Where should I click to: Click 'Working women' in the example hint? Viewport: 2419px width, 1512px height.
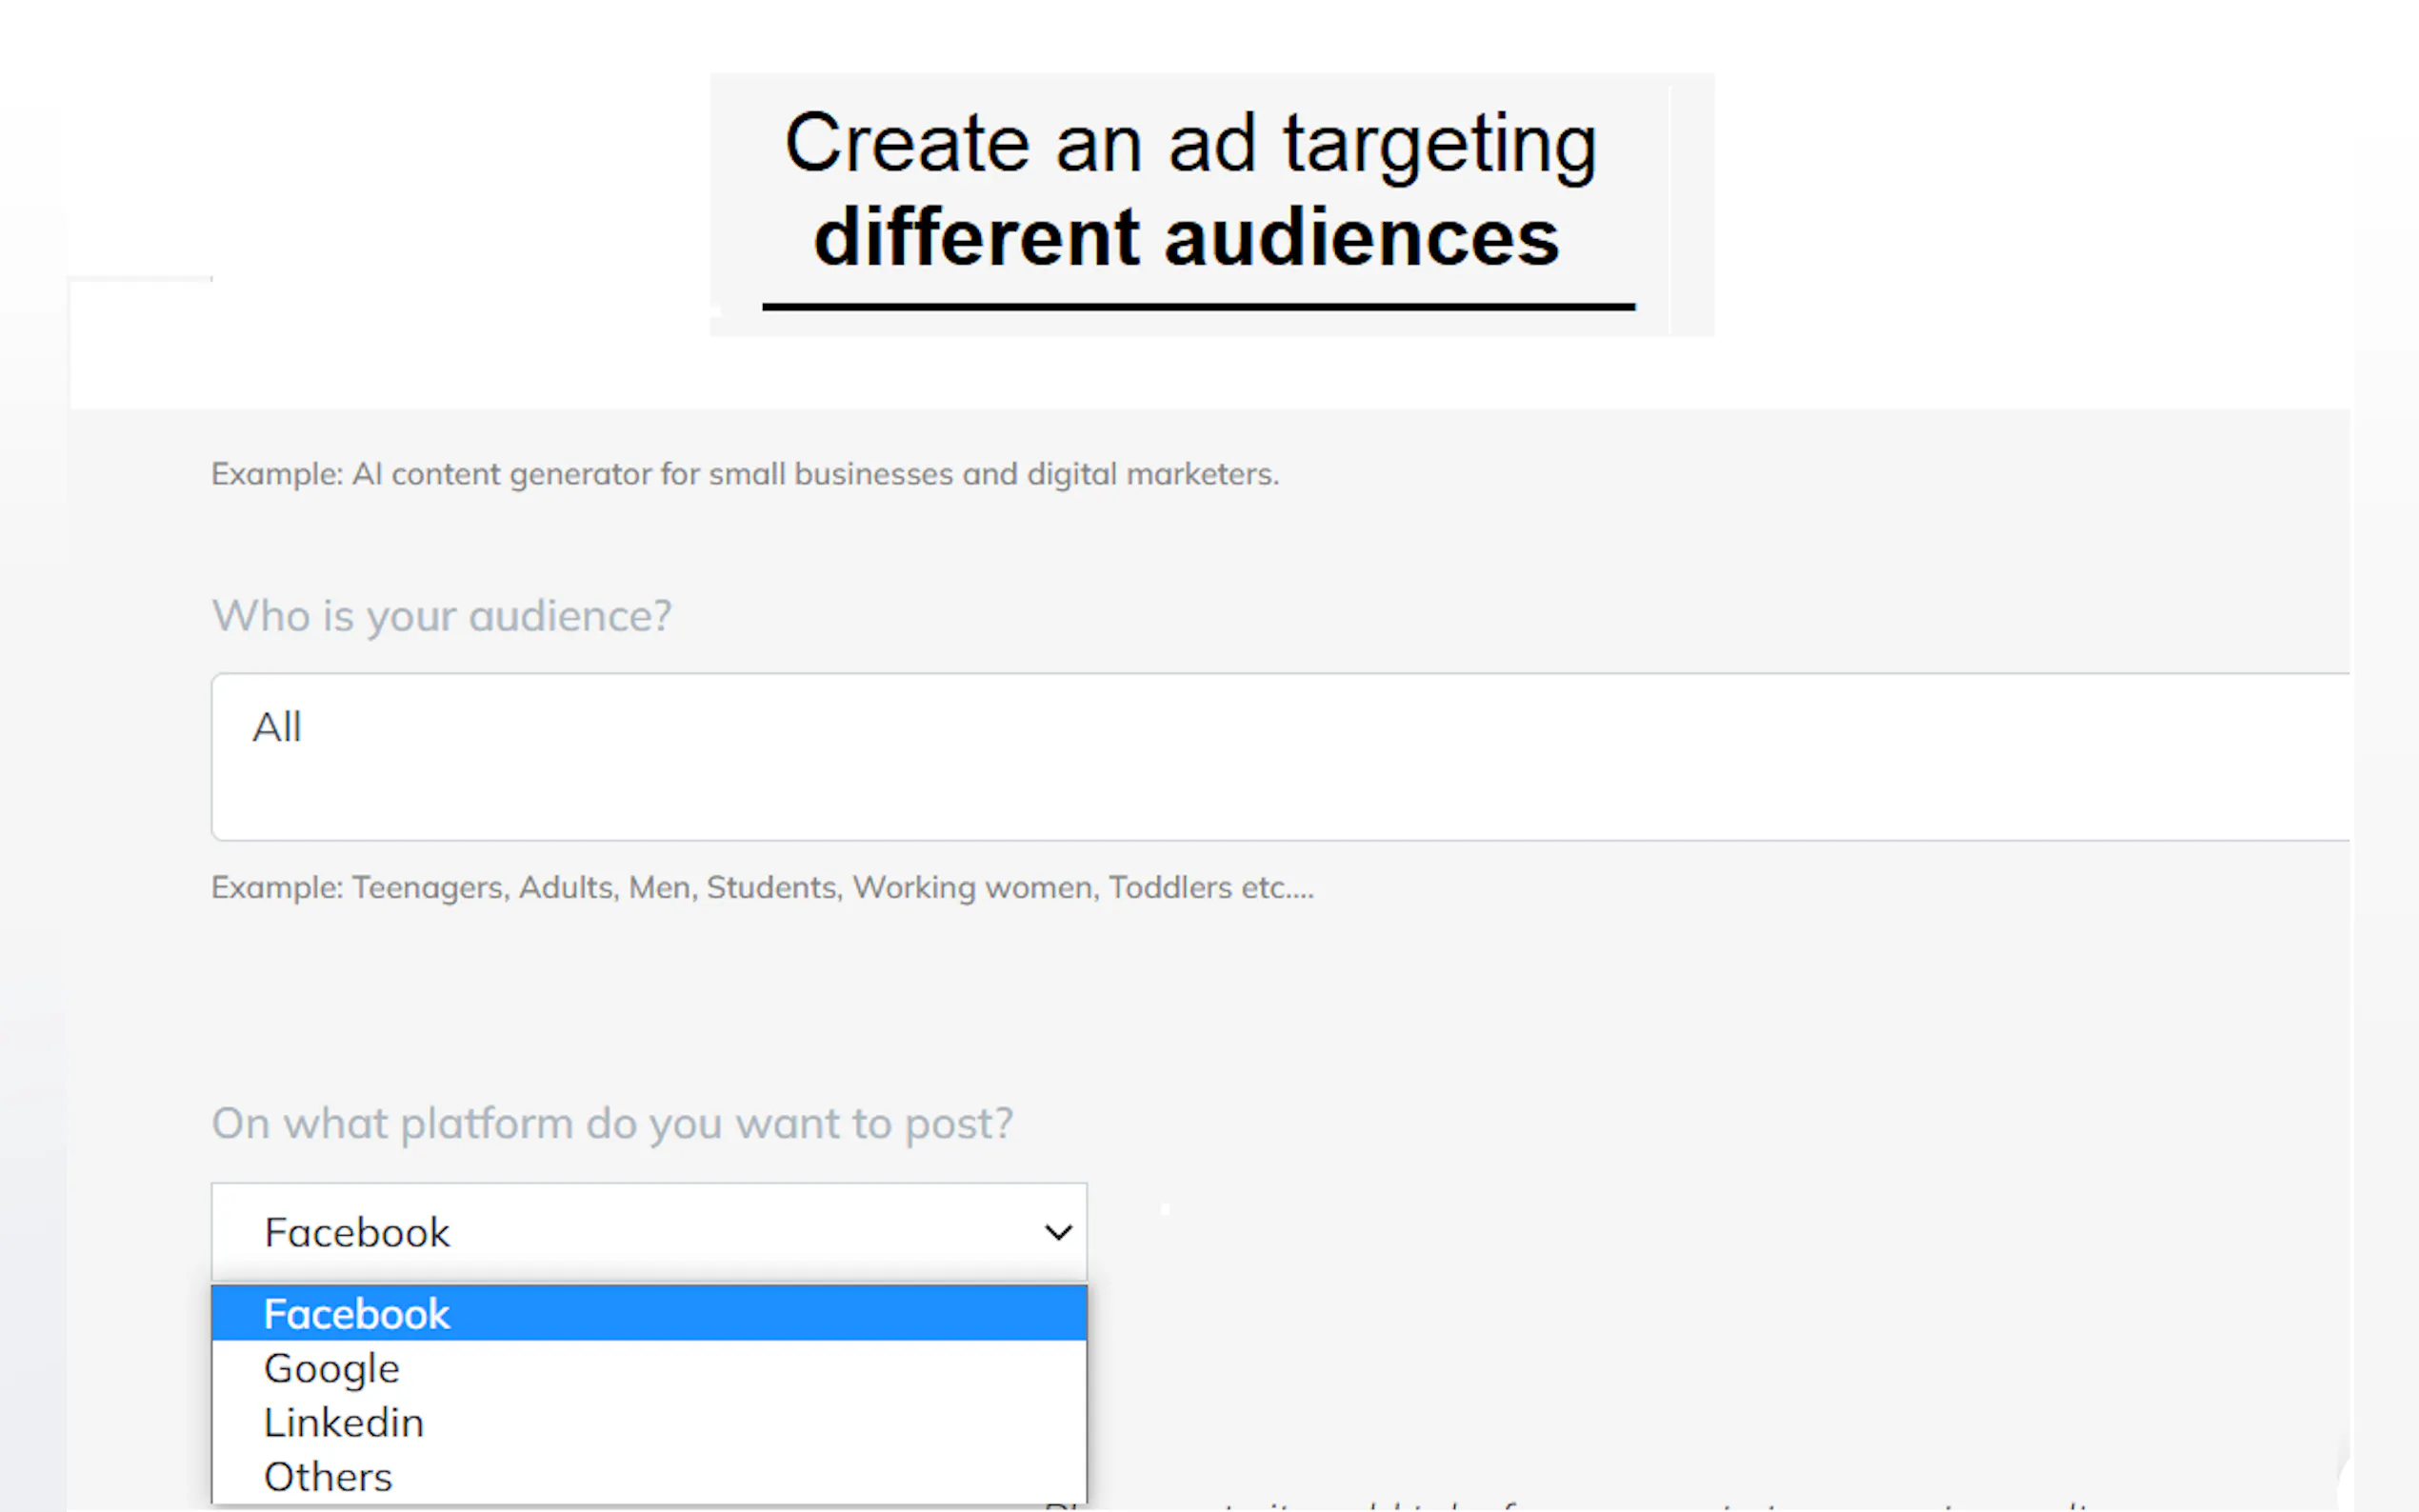(974, 888)
